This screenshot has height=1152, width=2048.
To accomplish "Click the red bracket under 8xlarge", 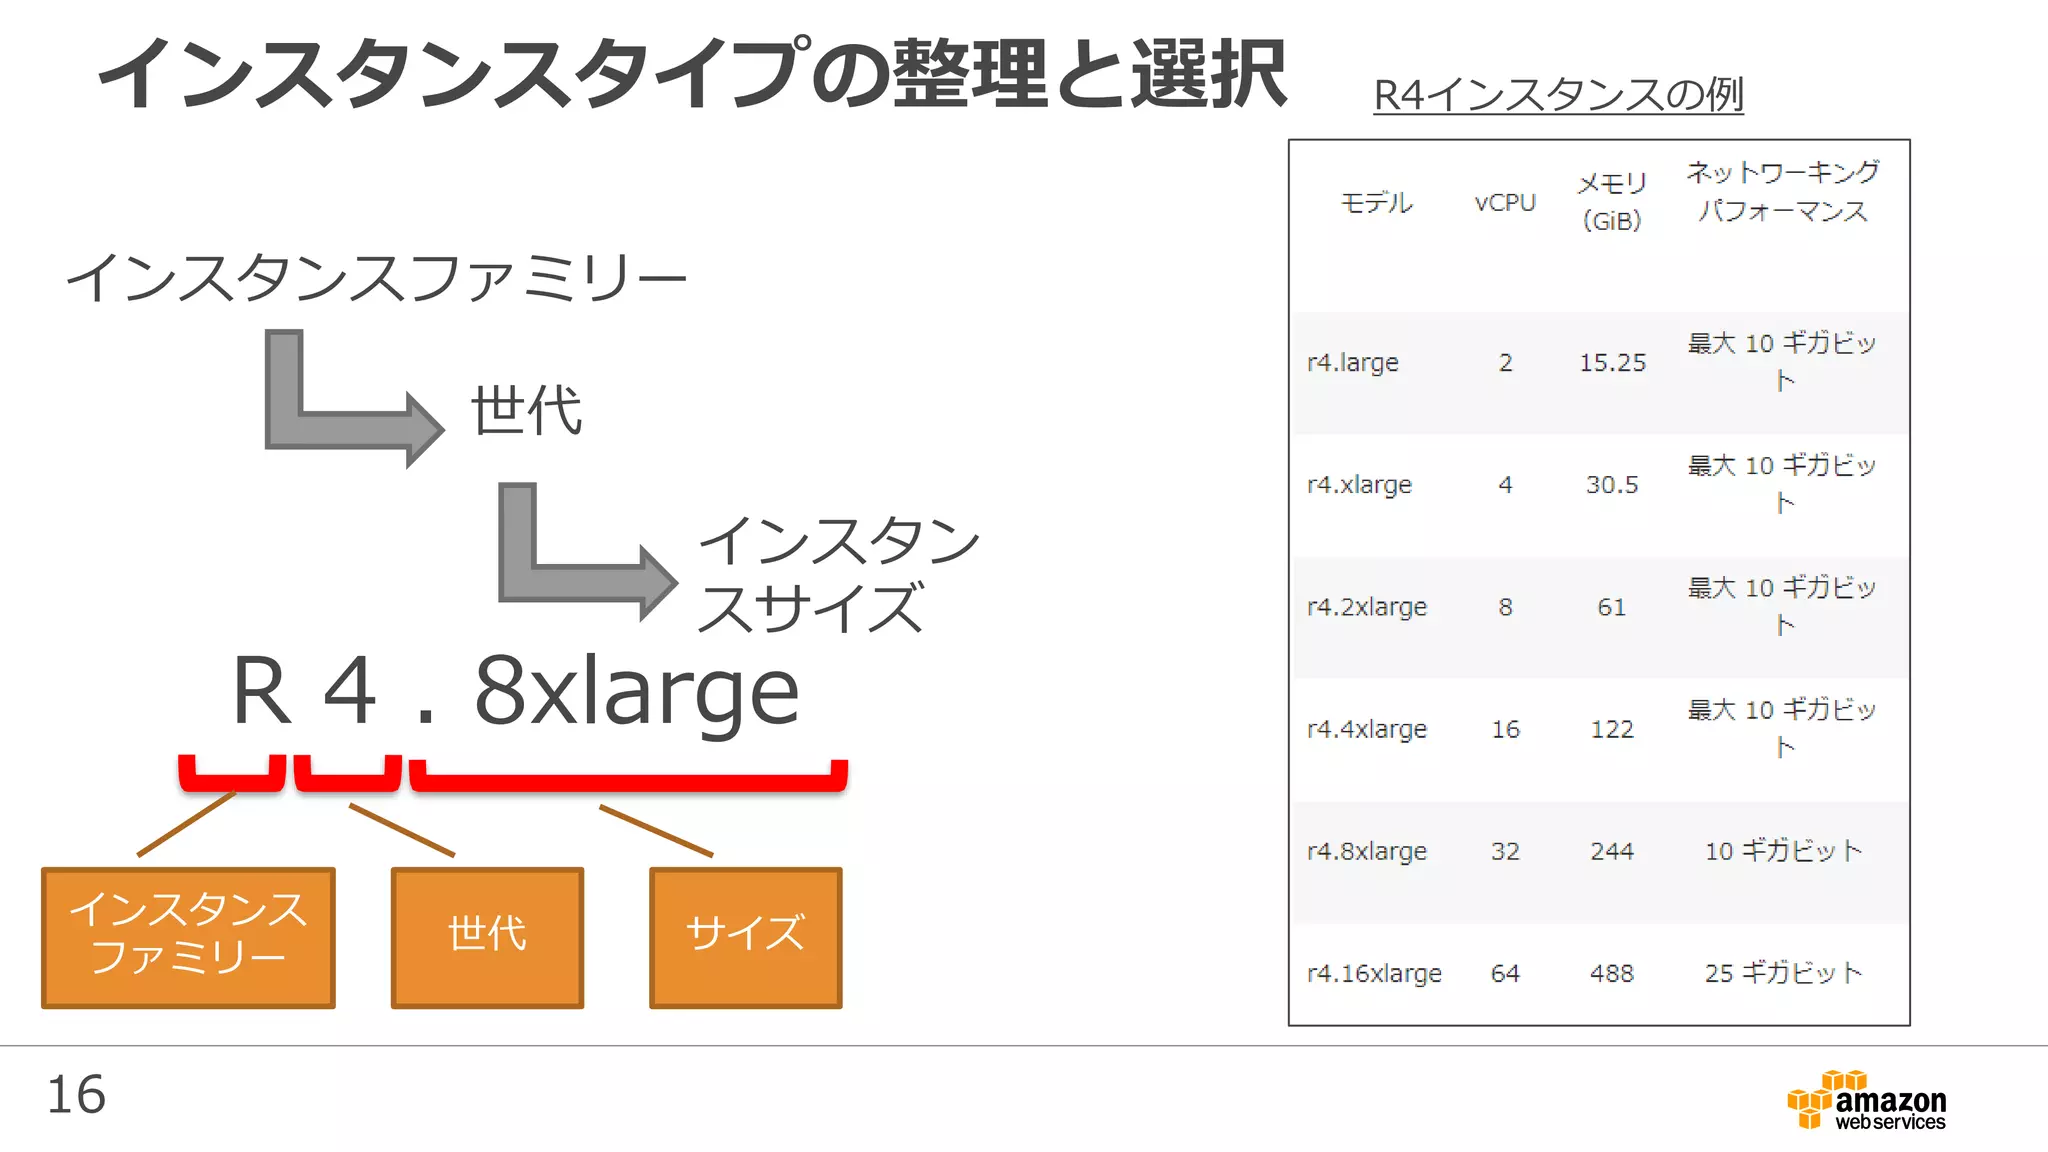I will coord(628,782).
